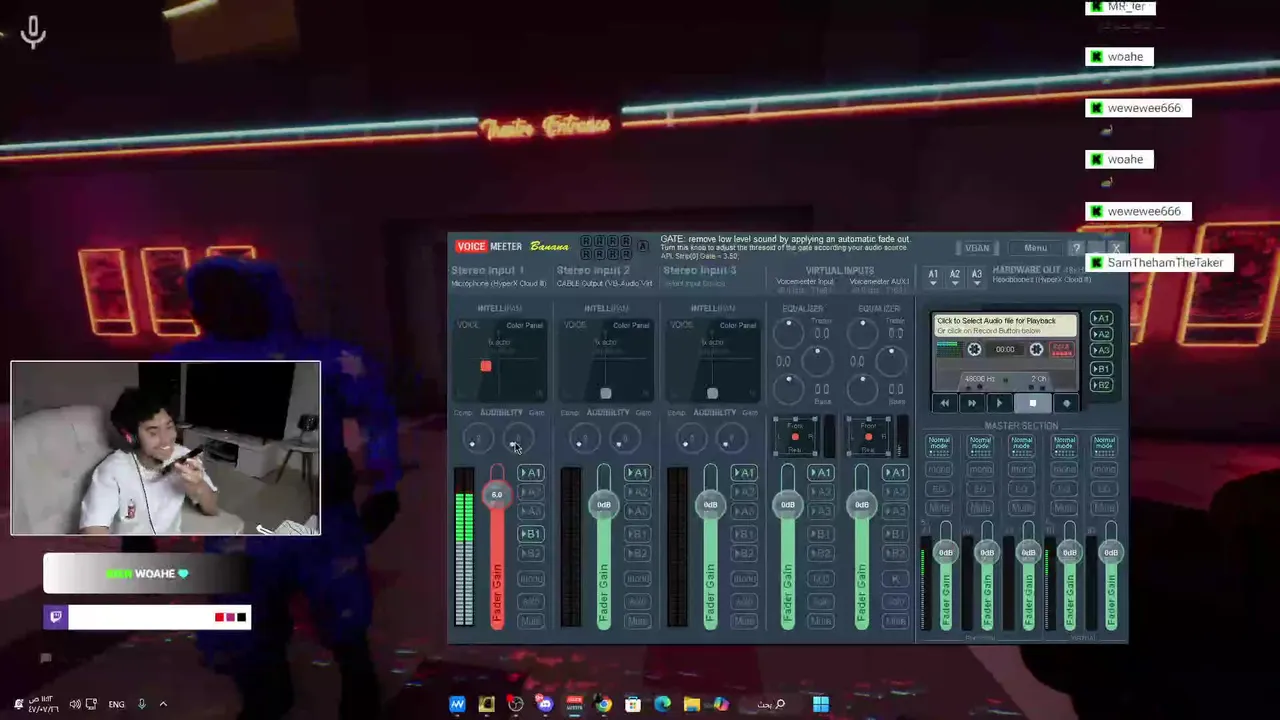
Task: Open the Voicemeeter Menu
Action: click(x=1035, y=248)
